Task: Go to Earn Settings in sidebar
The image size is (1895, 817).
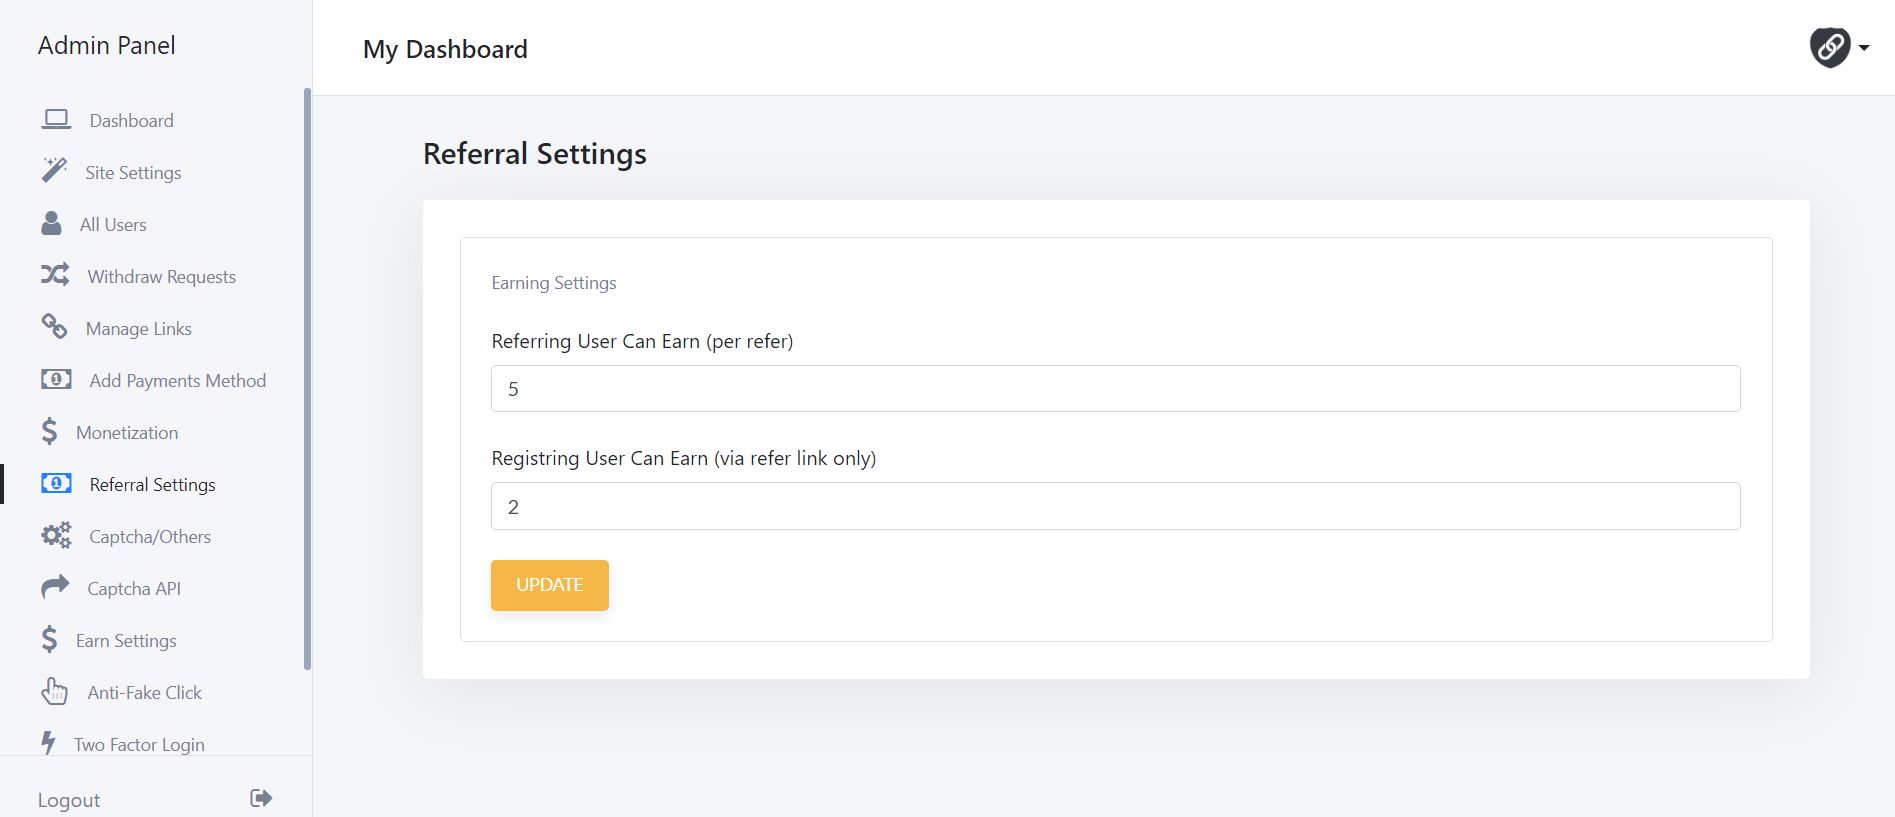Action: 126,641
